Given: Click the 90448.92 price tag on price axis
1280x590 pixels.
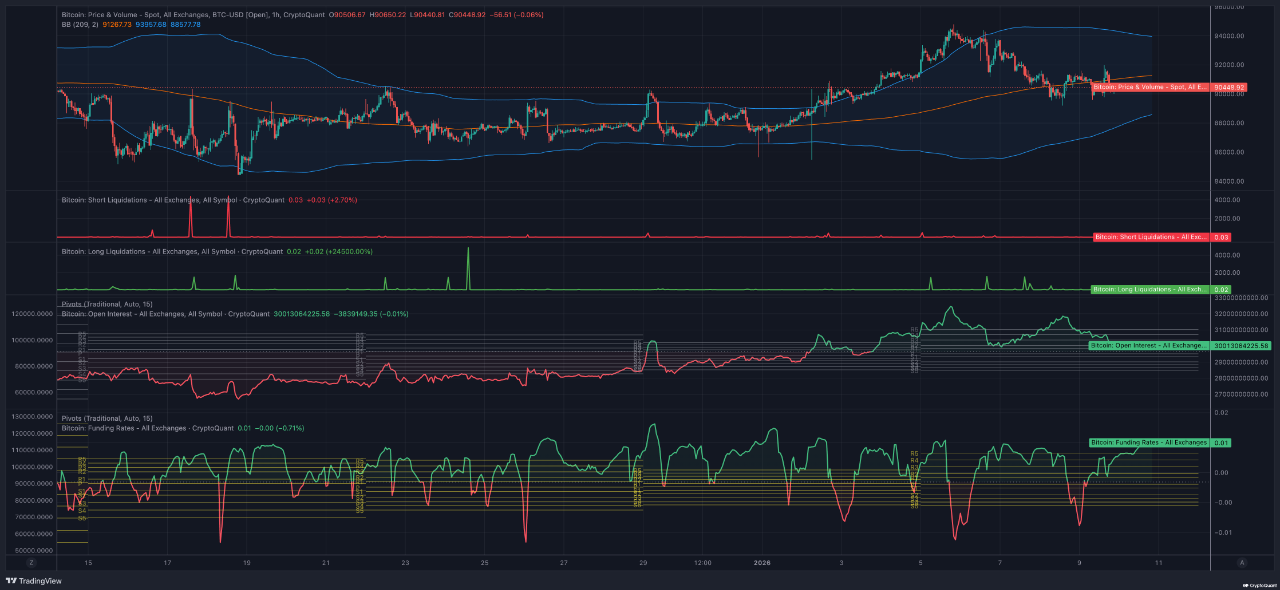Looking at the screenshot, I should (1228, 88).
